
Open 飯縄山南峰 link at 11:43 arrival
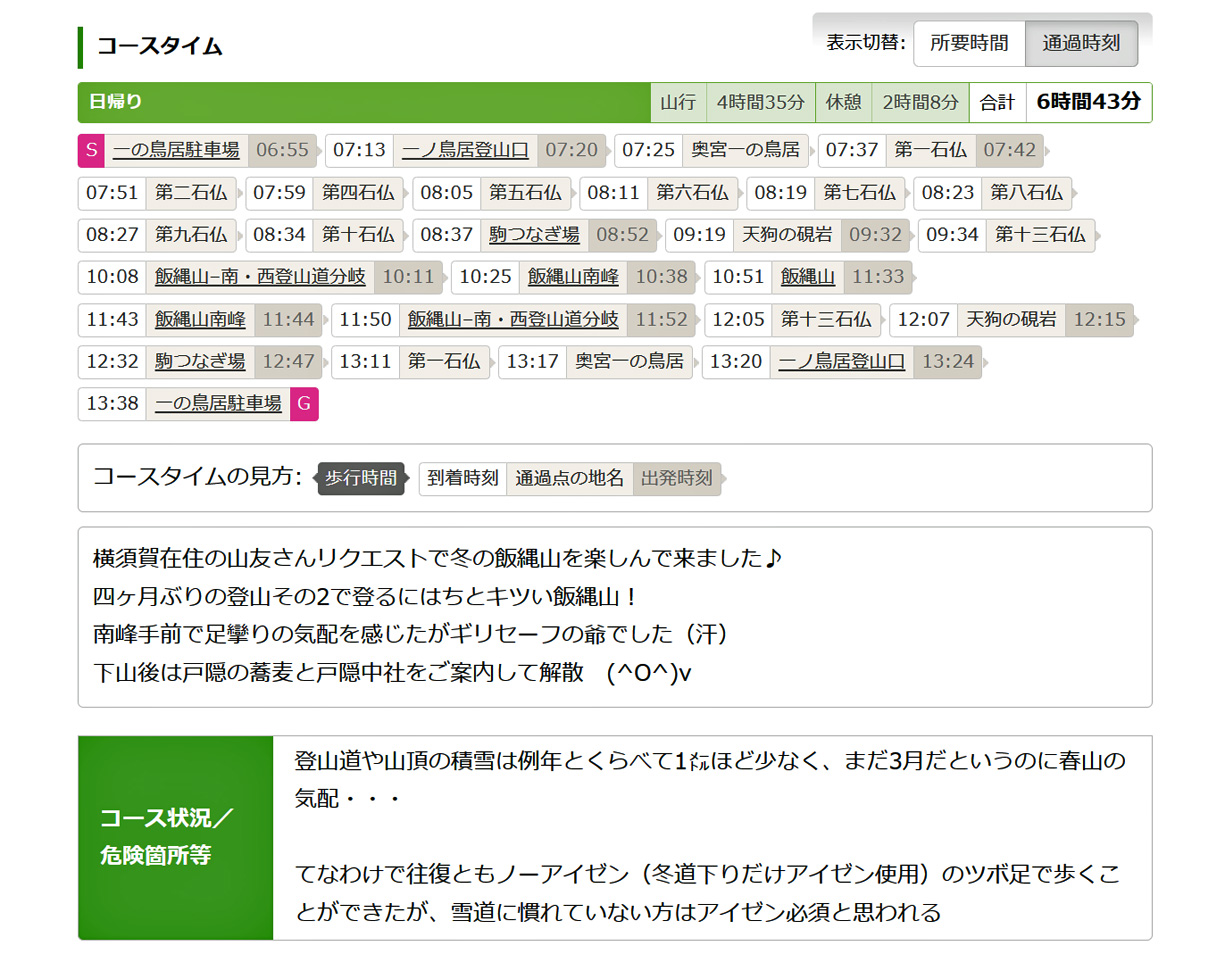tap(200, 320)
